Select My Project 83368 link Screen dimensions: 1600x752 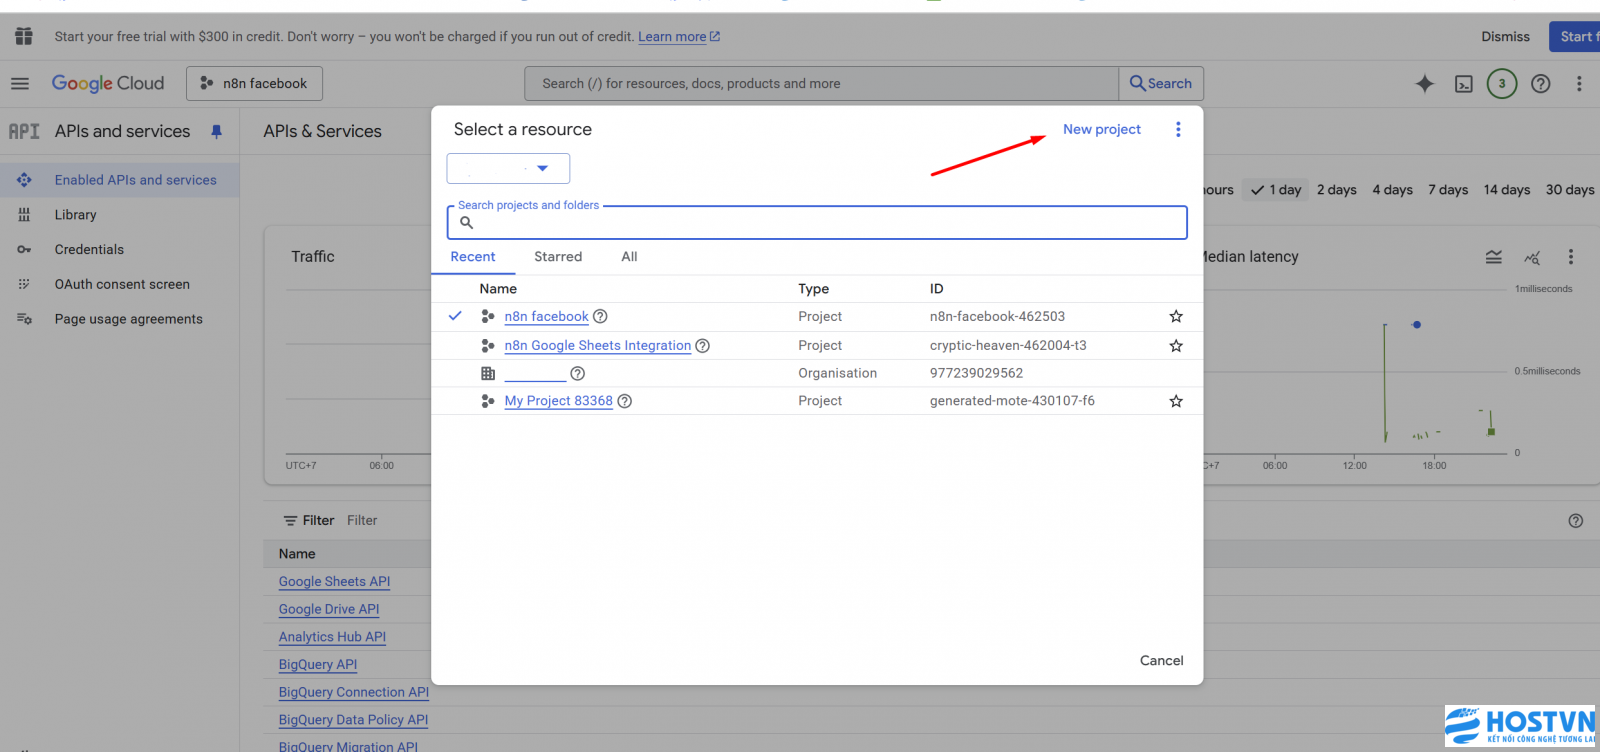tap(558, 401)
